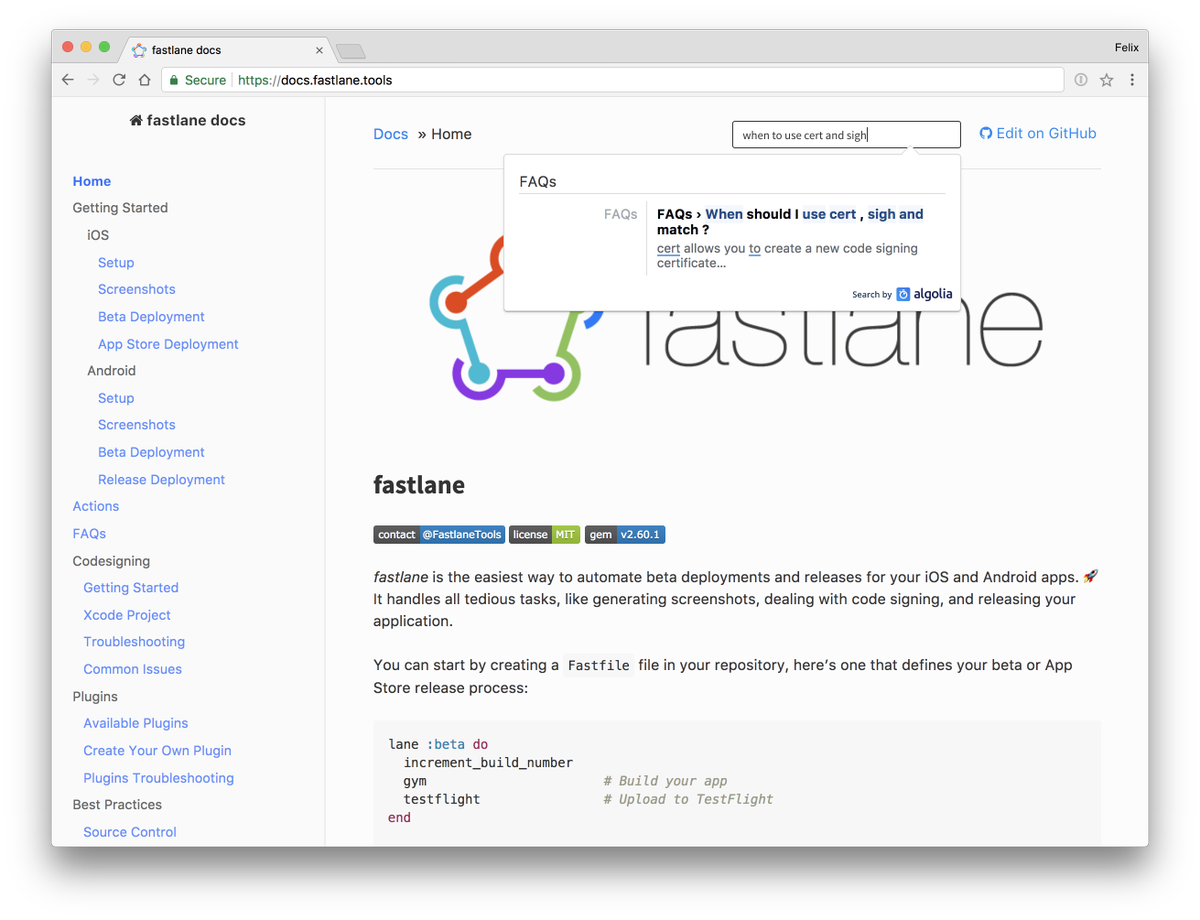Screen dimensions: 1200x920
Task: Open Source Control sidebar link
Action: pos(130,832)
